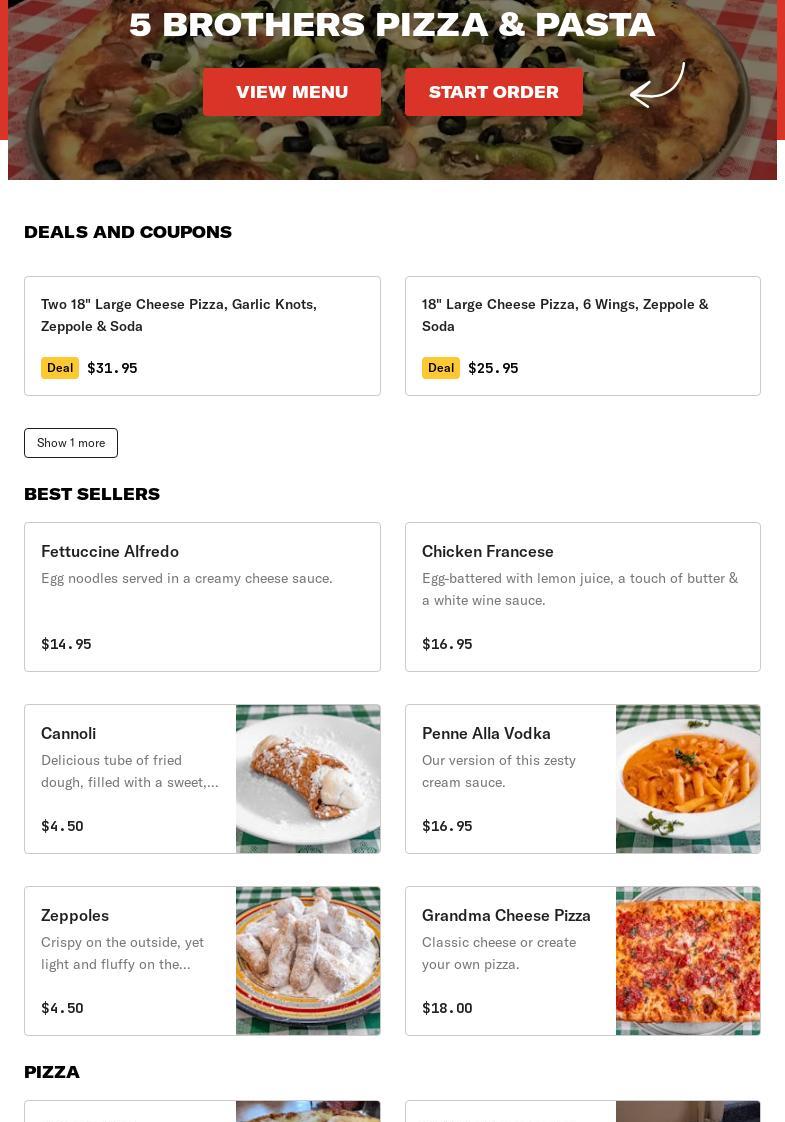Click the 5 Brothers Pizza & Pasta title
The image size is (785, 1122).
[392, 25]
